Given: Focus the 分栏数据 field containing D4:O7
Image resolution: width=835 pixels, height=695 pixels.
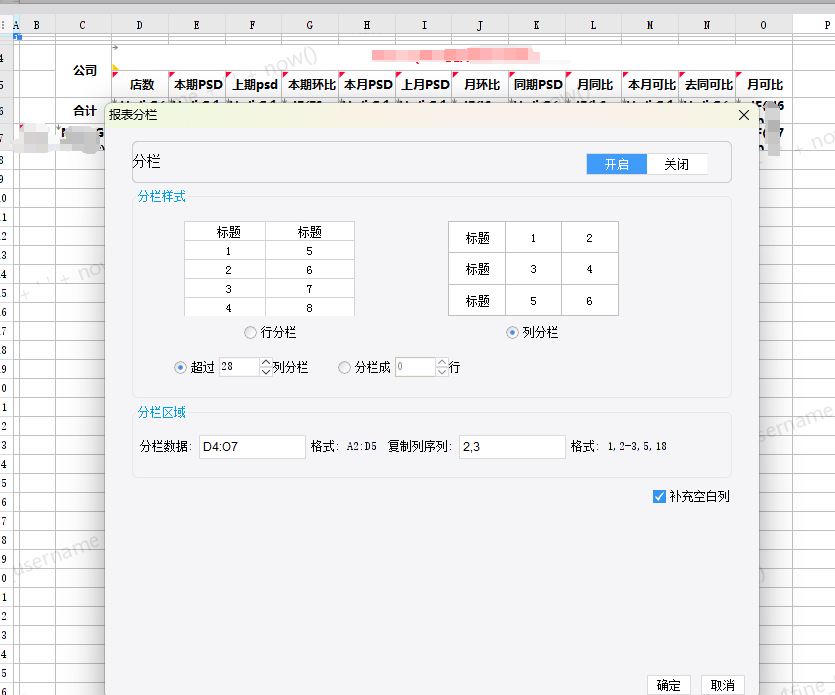Looking at the screenshot, I should 252,447.
